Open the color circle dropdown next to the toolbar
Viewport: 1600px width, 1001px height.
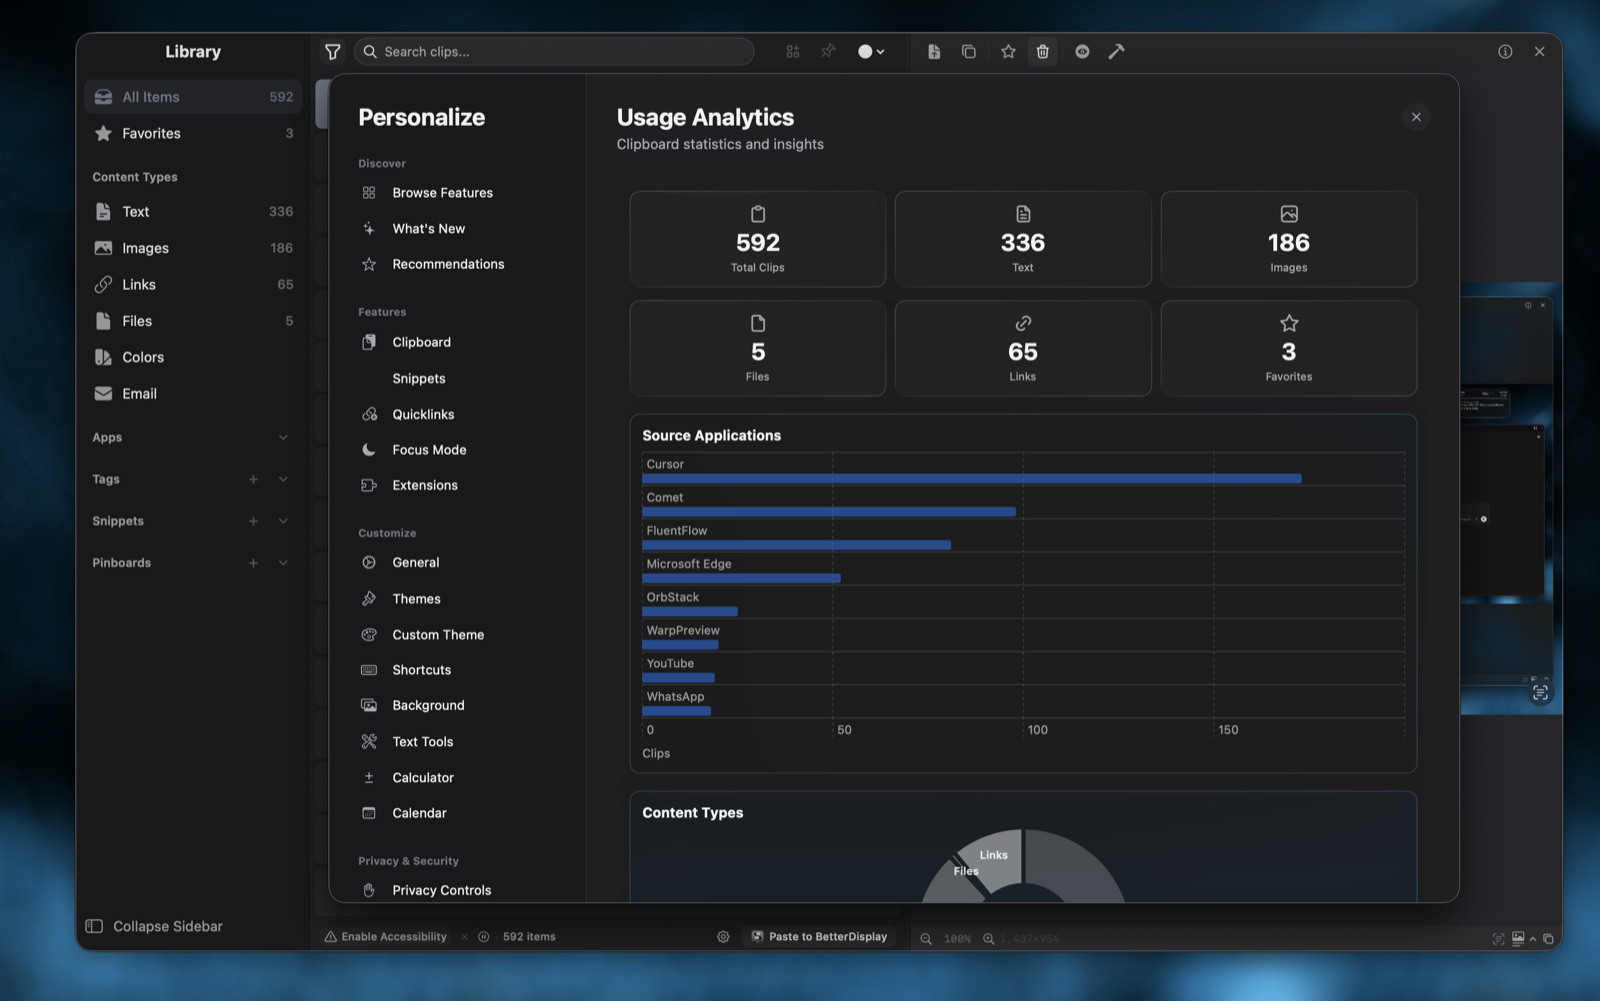[x=869, y=51]
